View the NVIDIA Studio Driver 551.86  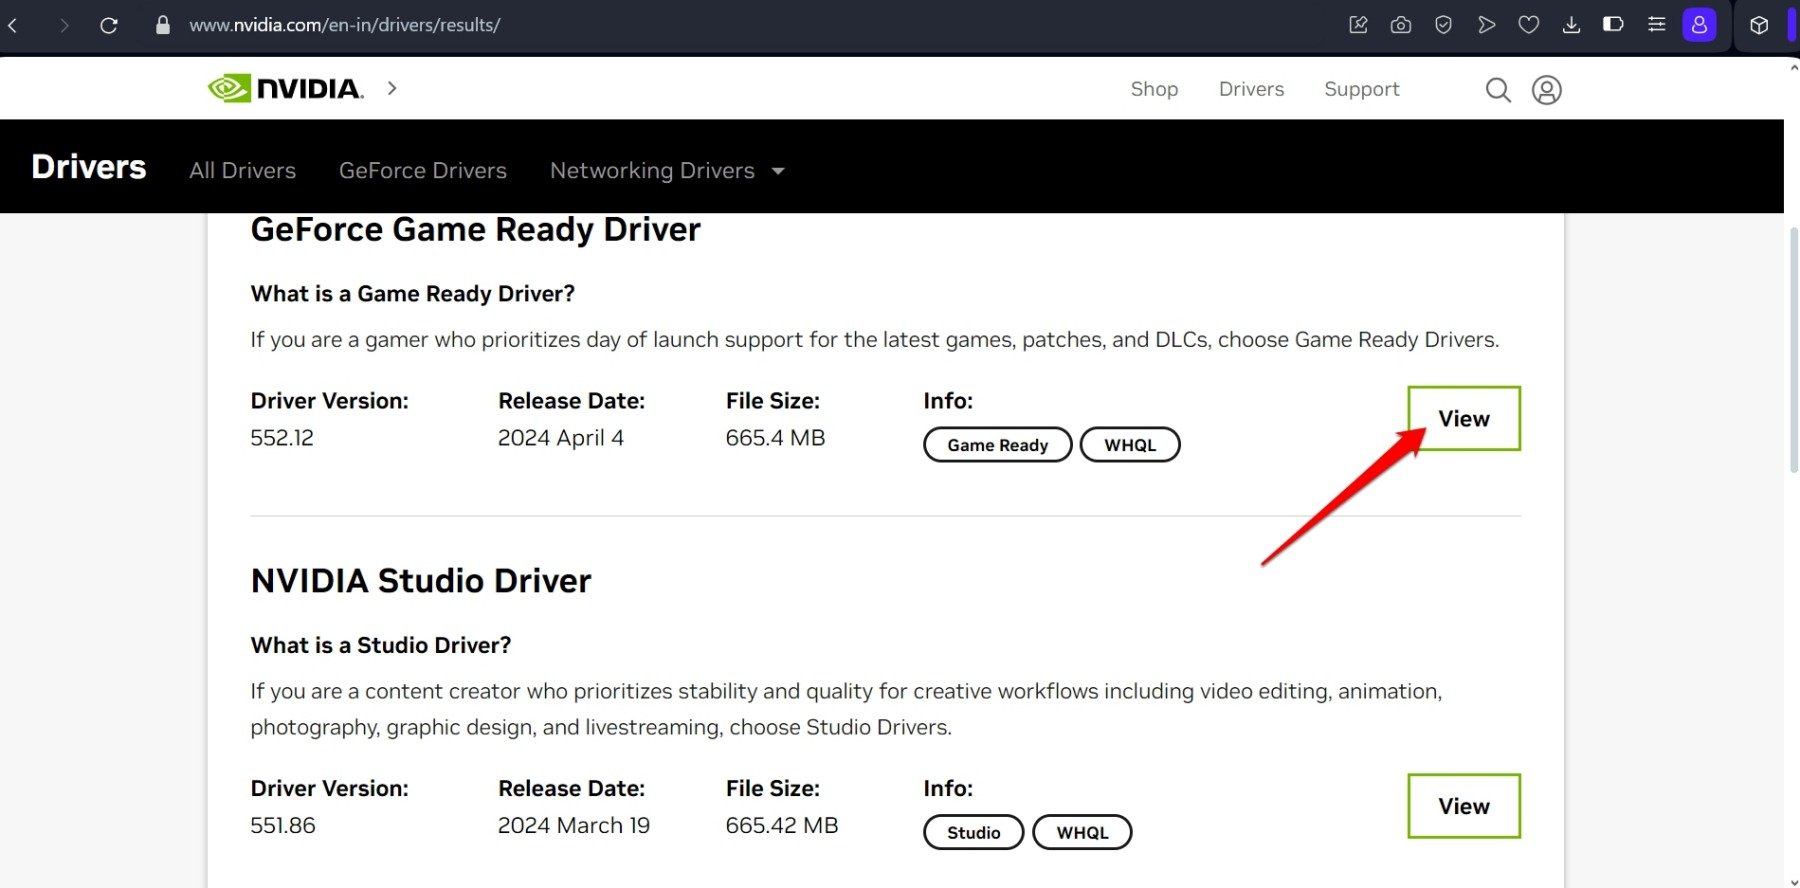pos(1463,806)
